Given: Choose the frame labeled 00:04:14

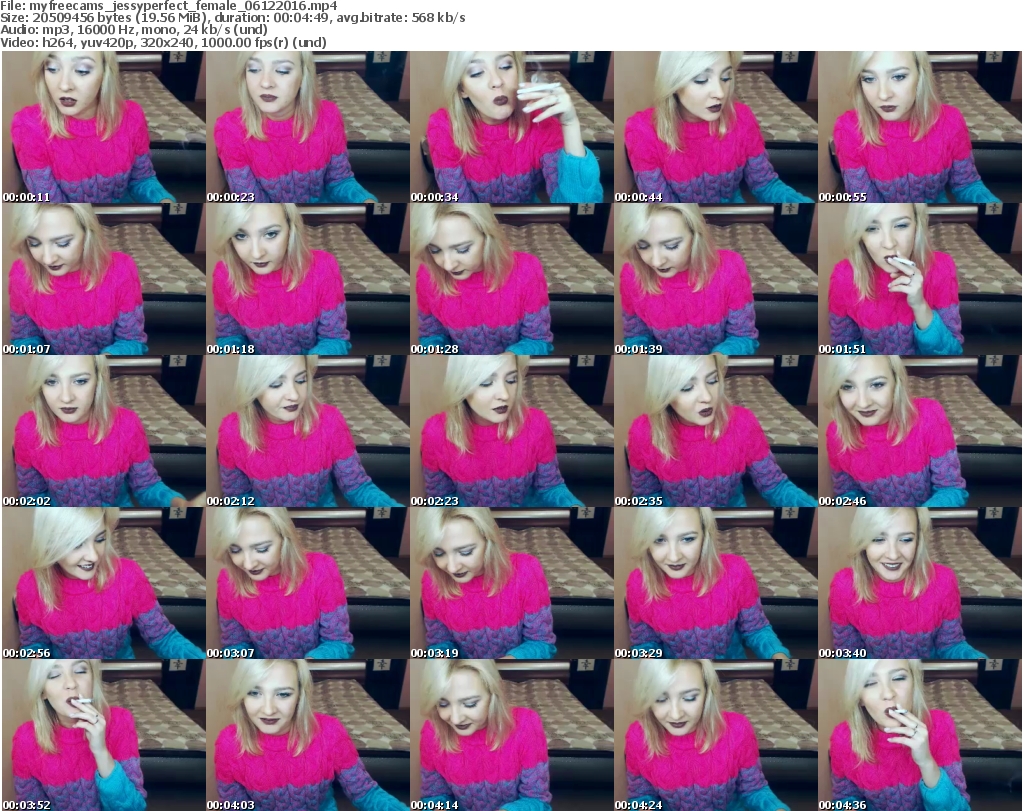Looking at the screenshot, I should pyautogui.click(x=511, y=735).
